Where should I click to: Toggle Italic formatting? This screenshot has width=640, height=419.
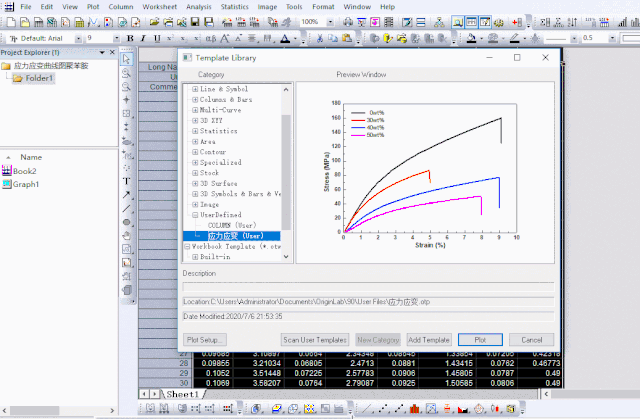(x=143, y=38)
